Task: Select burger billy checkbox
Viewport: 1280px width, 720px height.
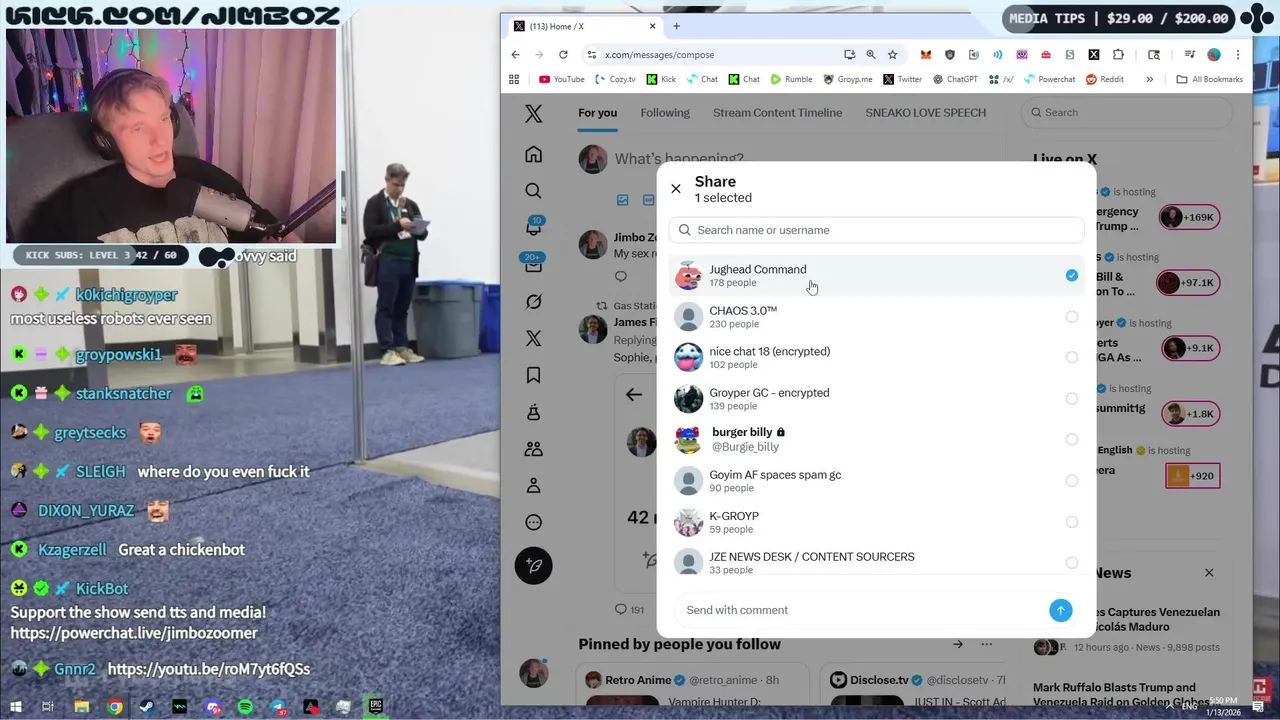Action: (x=1071, y=440)
